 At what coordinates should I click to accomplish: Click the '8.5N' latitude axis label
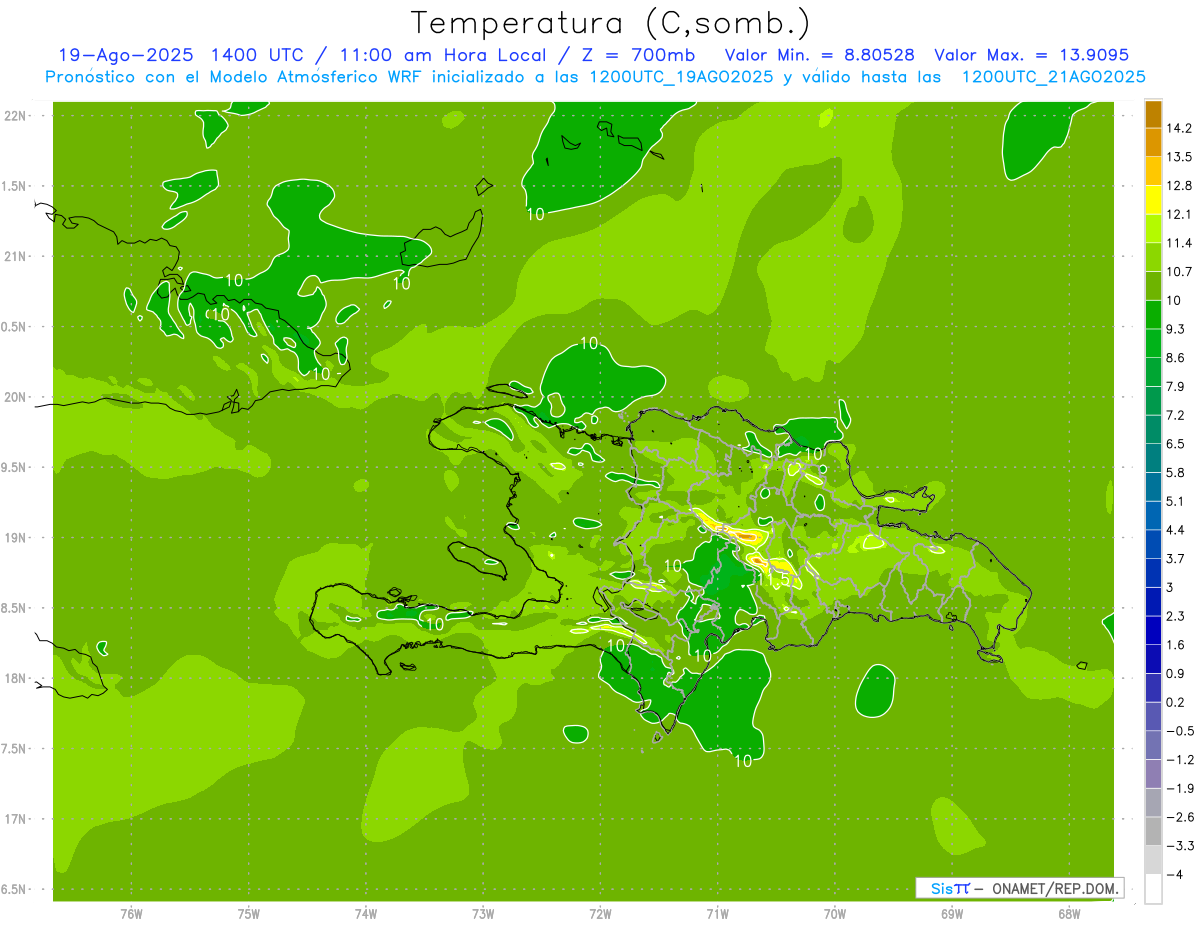coord(14,608)
